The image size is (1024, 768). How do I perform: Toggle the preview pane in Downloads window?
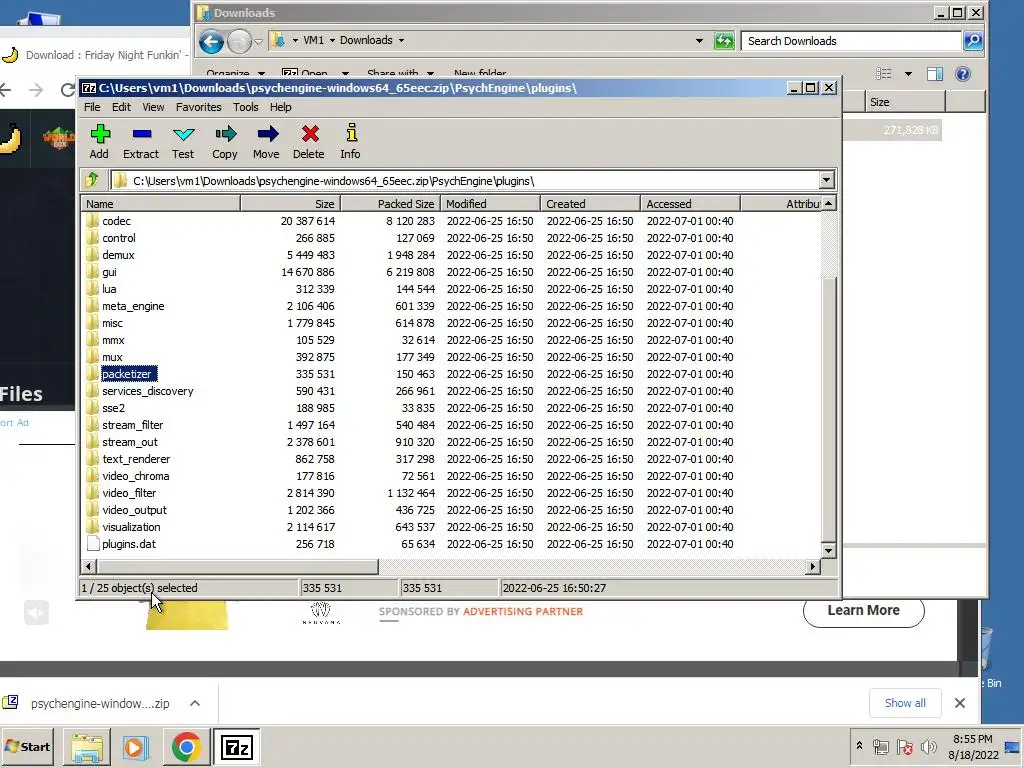coord(935,74)
